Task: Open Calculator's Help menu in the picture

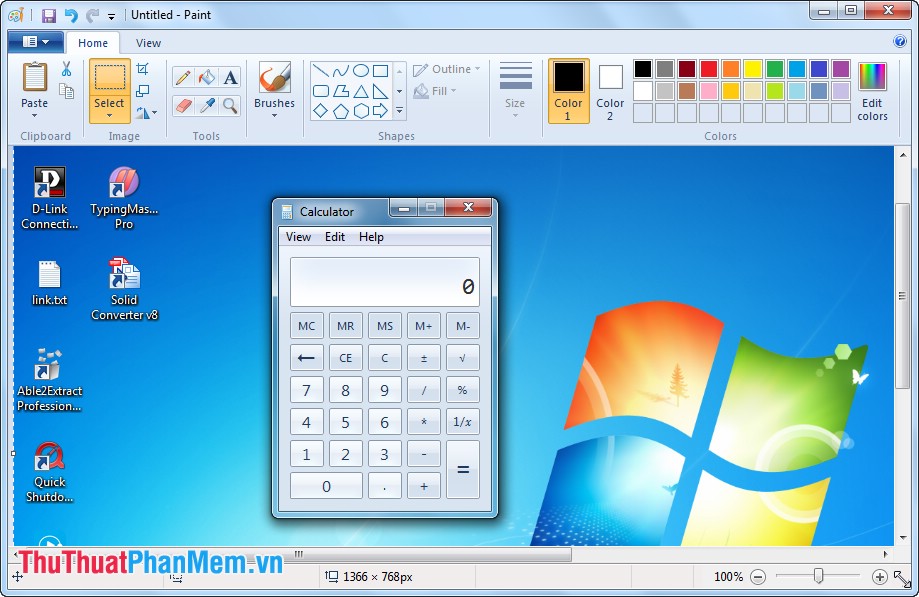Action: tap(371, 237)
